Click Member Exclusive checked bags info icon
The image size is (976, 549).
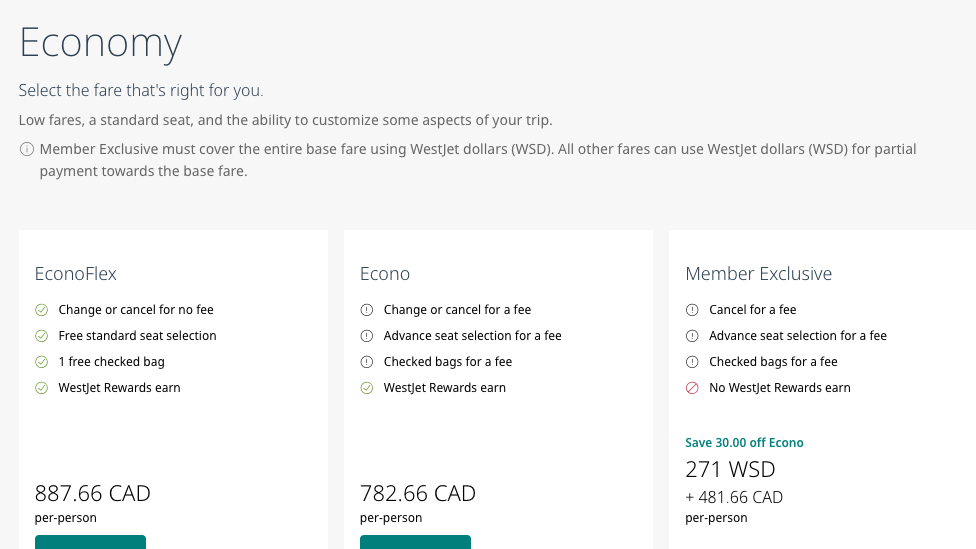click(692, 362)
